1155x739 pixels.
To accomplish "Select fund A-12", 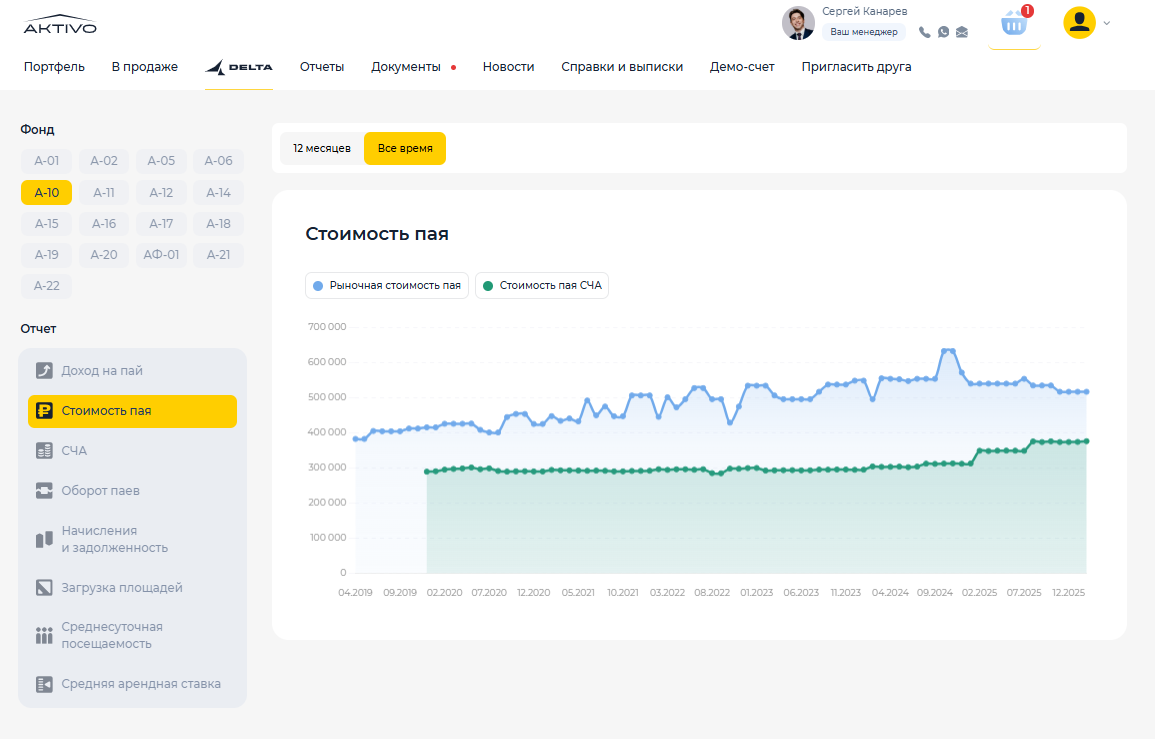I will (161, 193).
